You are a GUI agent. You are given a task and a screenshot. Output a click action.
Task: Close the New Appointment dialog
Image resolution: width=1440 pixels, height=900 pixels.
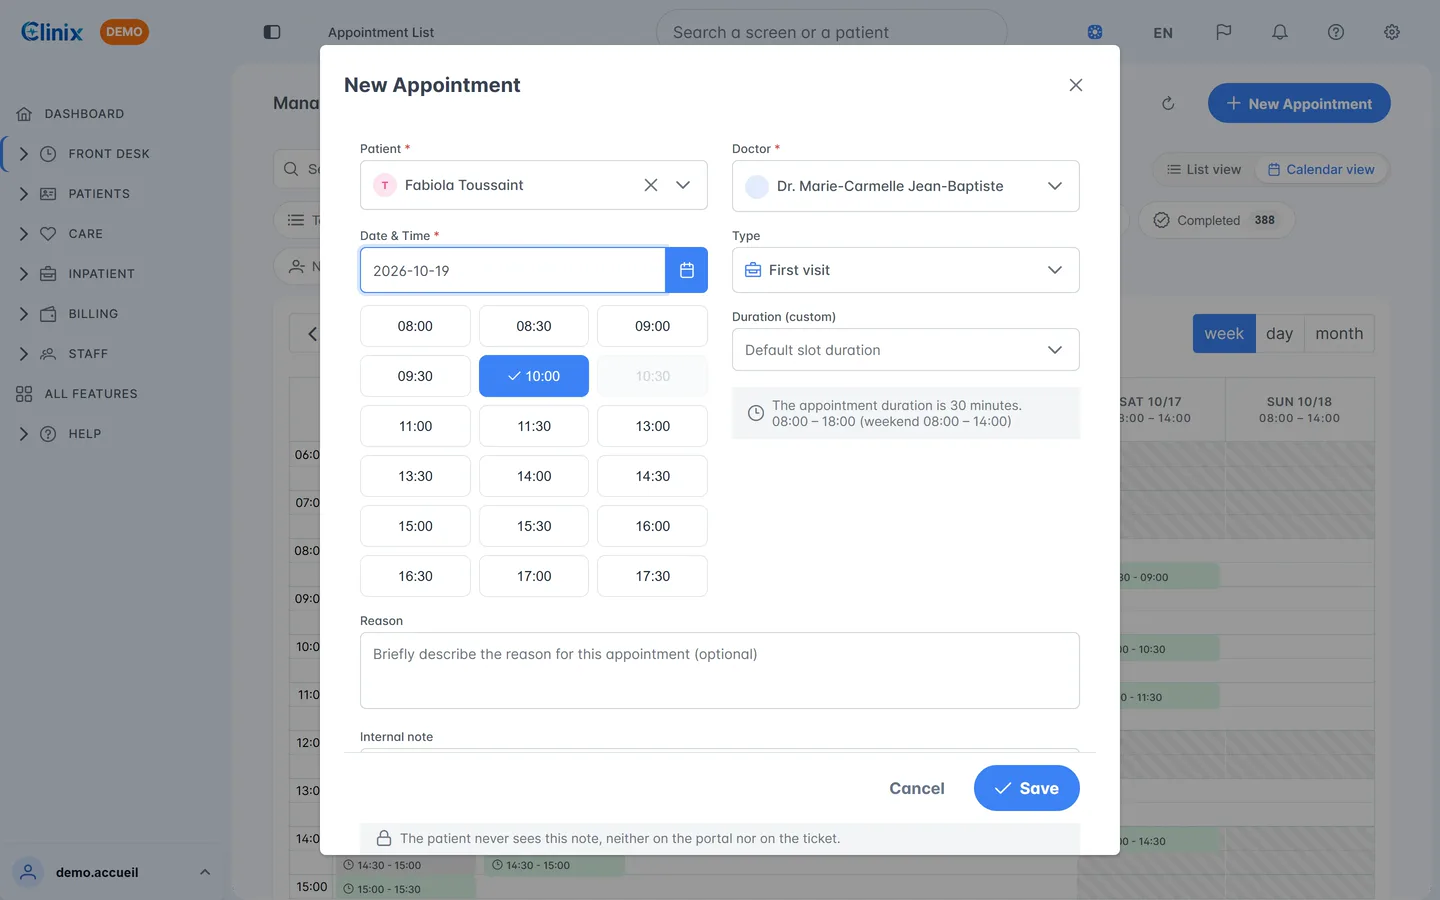[x=1076, y=85]
